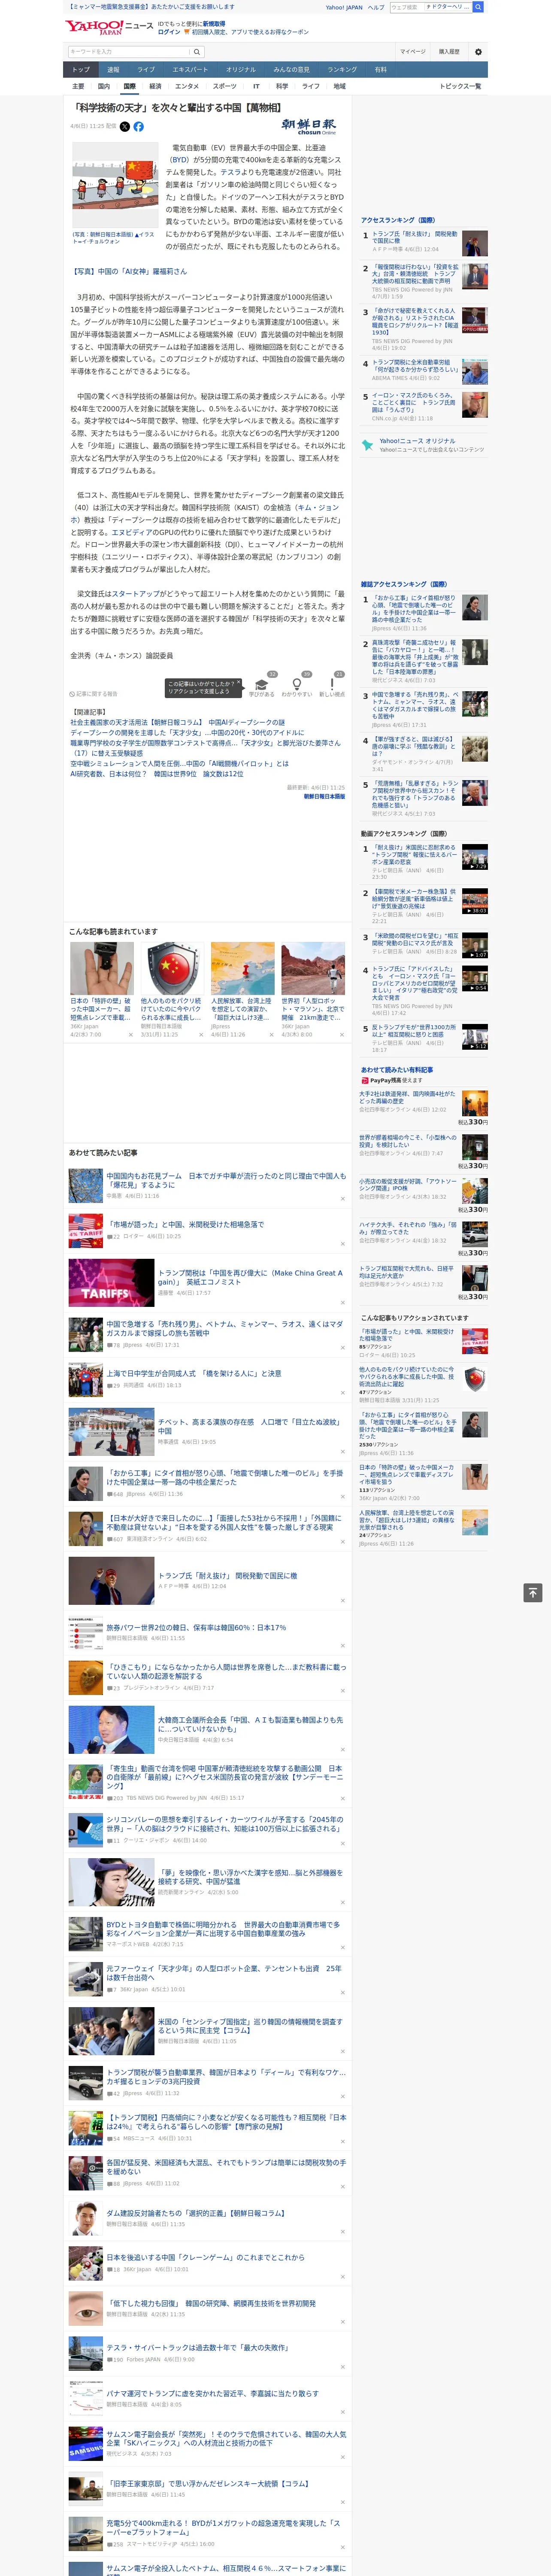Screen dimensions: 551x2576
Task: Open the emergency Myanmar earthquake donation banner
Action: click(x=151, y=7)
